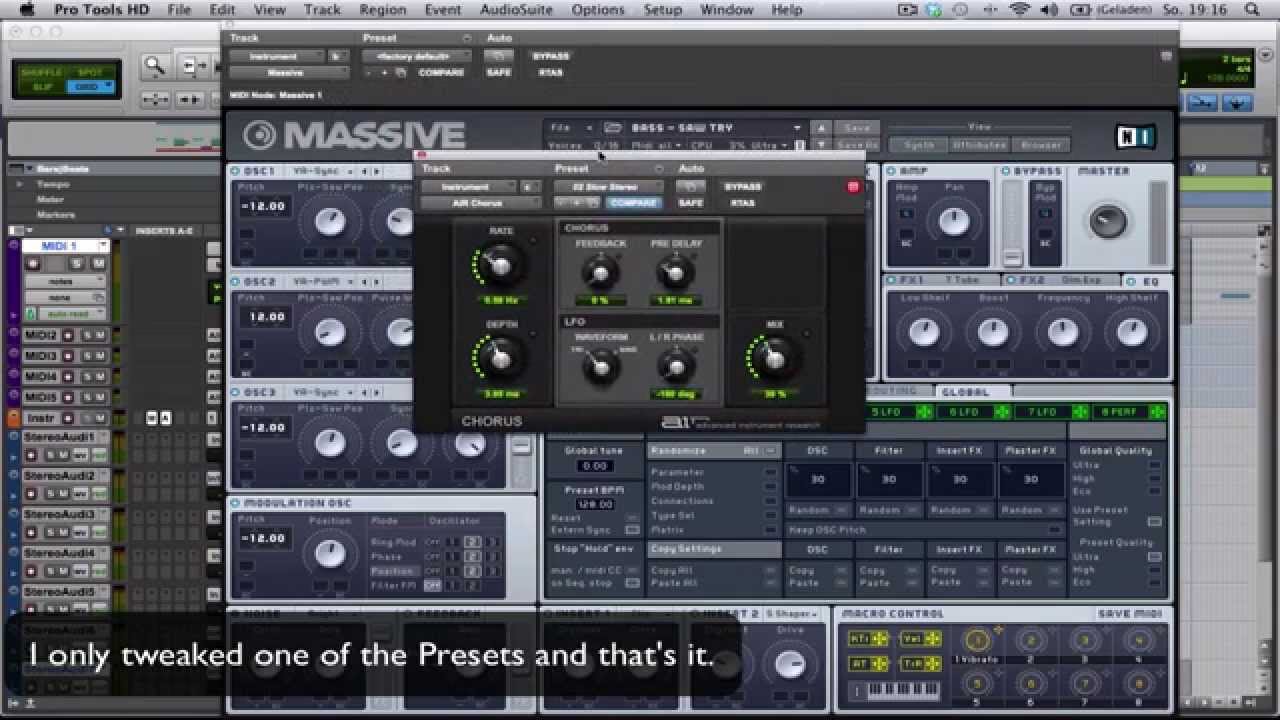Open factory default preset dropdown in Massive window

417,57
